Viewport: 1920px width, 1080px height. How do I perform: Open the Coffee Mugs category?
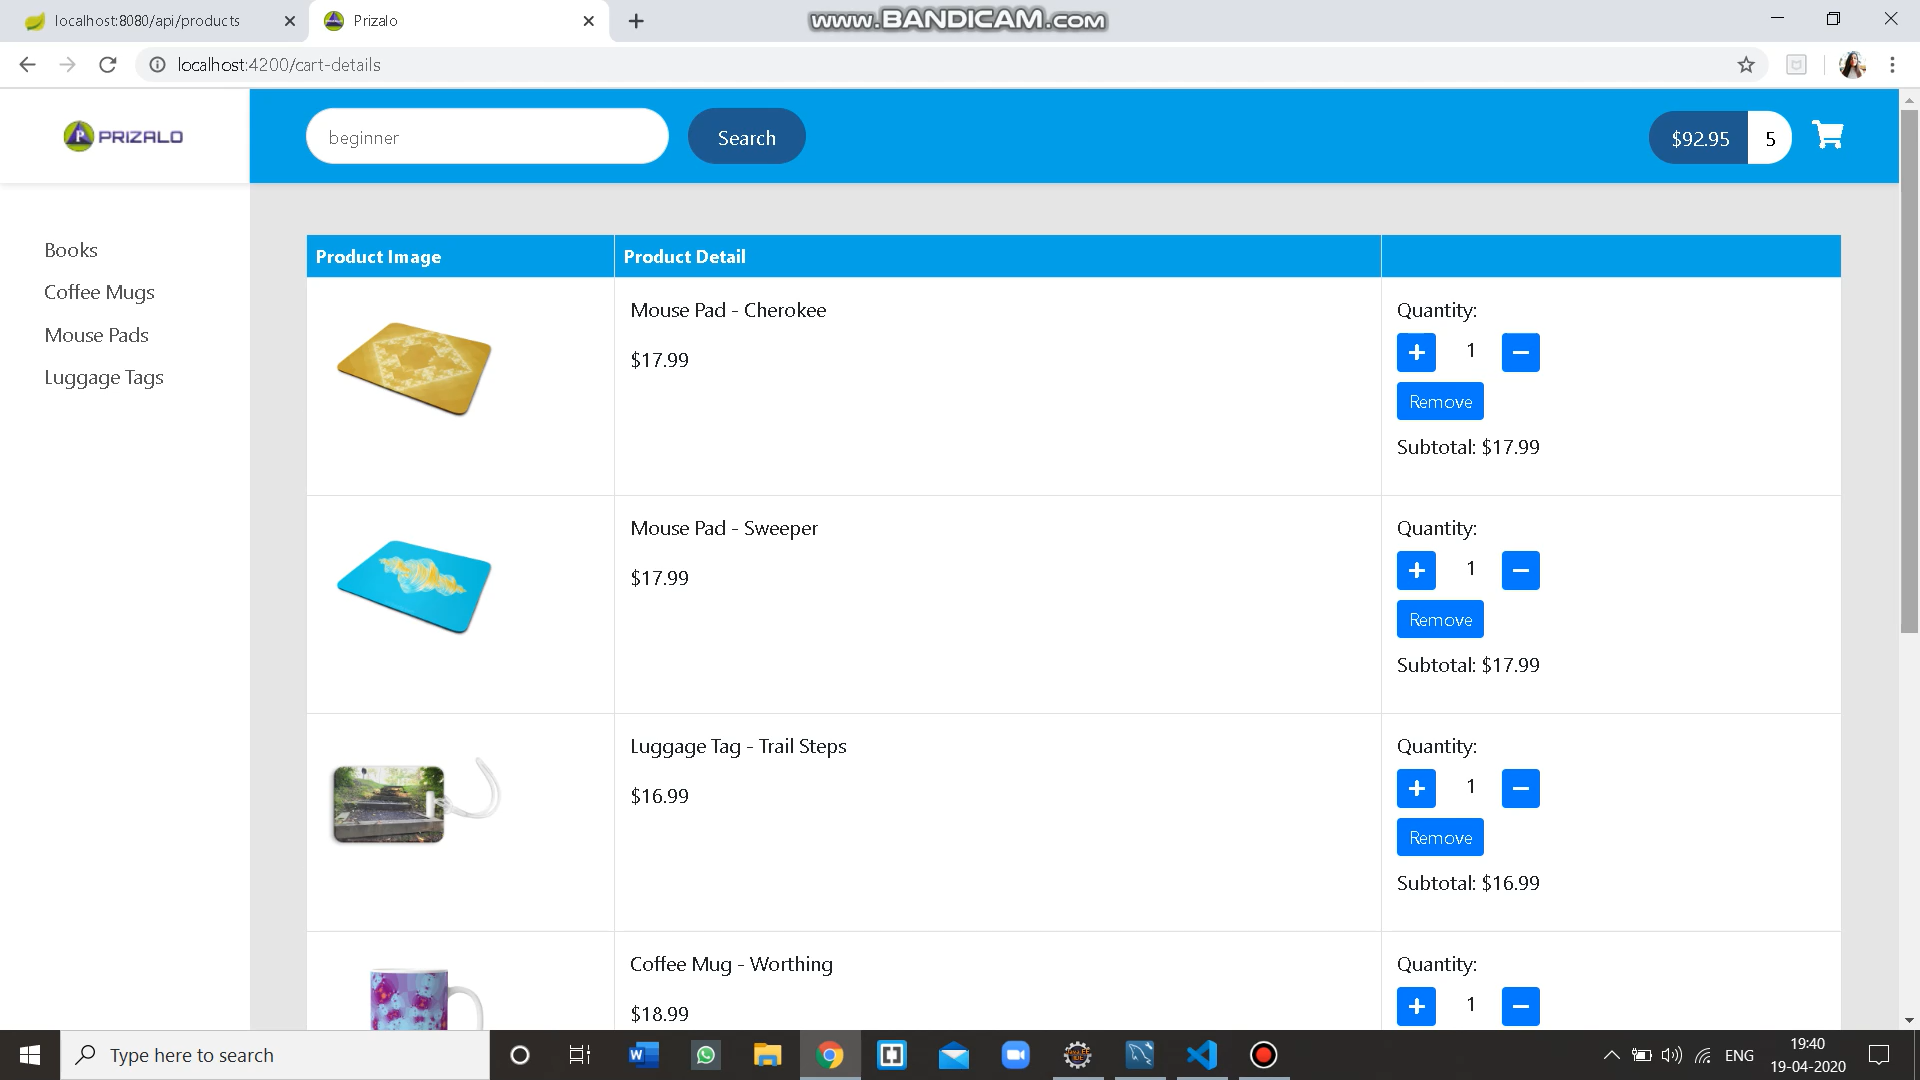pyautogui.click(x=99, y=292)
